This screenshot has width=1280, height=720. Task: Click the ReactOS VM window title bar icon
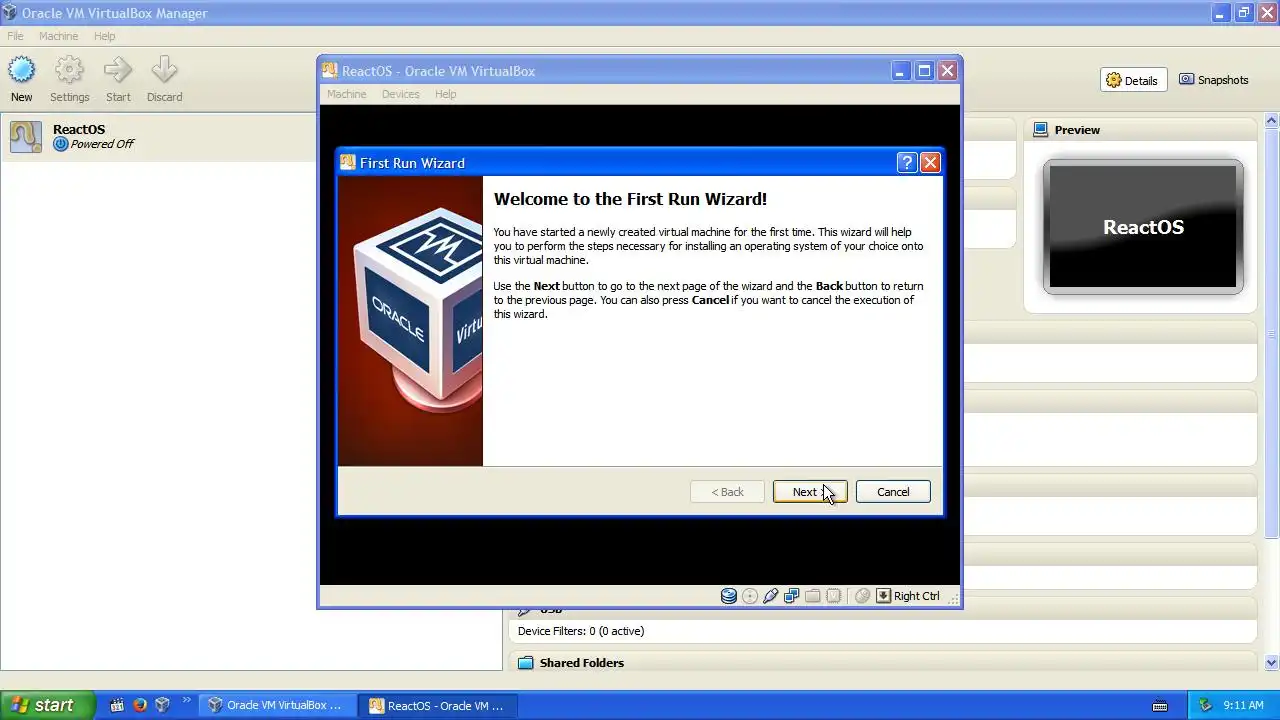coord(330,71)
